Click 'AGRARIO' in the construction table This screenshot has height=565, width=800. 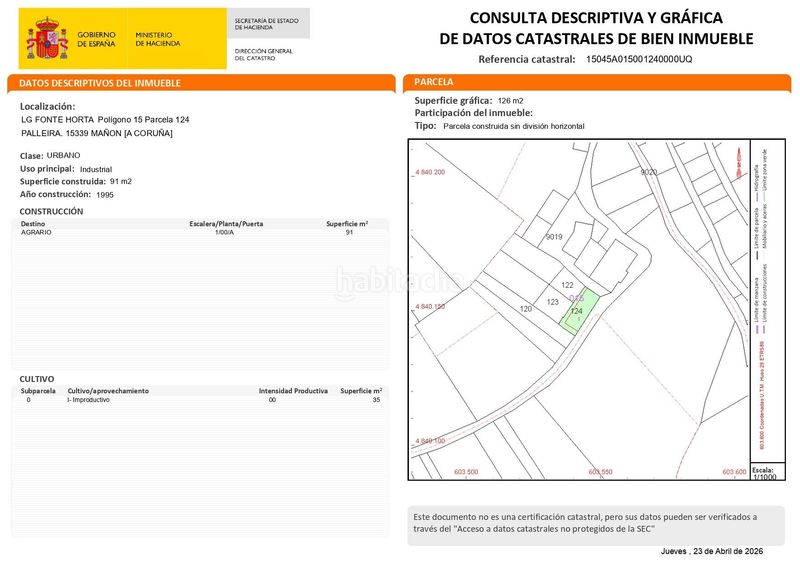click(36, 232)
